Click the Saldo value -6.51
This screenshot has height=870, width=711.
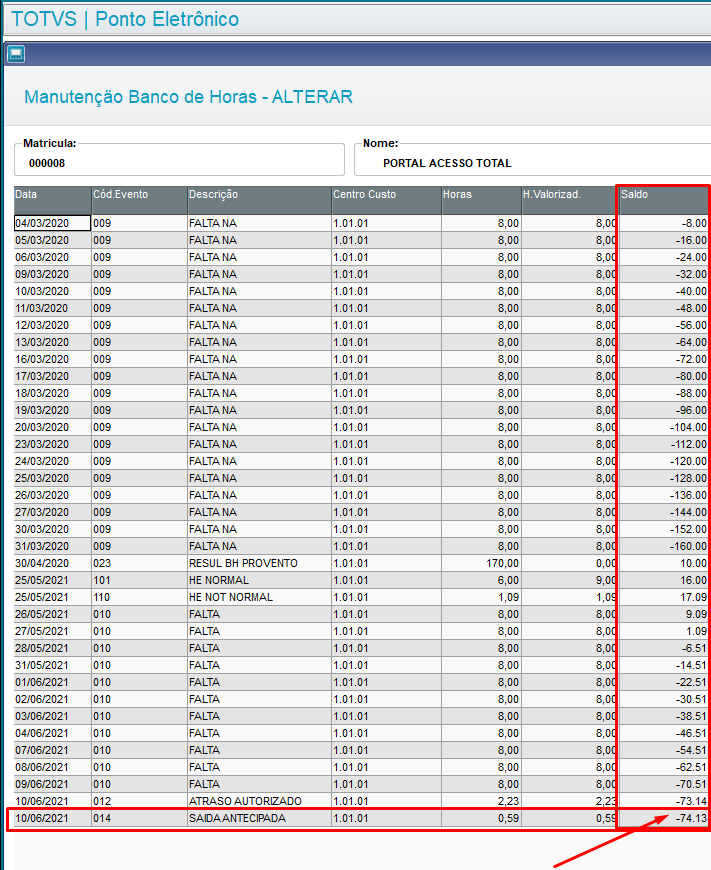[694, 648]
